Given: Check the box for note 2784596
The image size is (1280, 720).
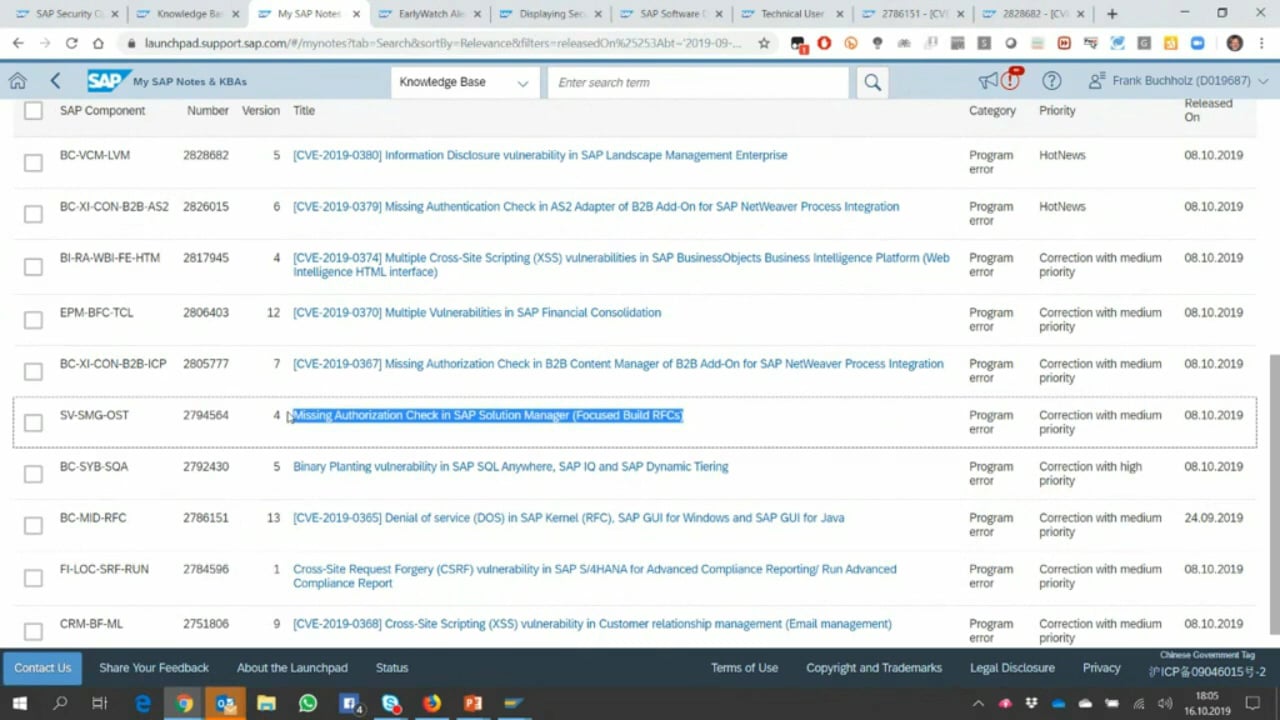Looking at the screenshot, I should (33, 577).
